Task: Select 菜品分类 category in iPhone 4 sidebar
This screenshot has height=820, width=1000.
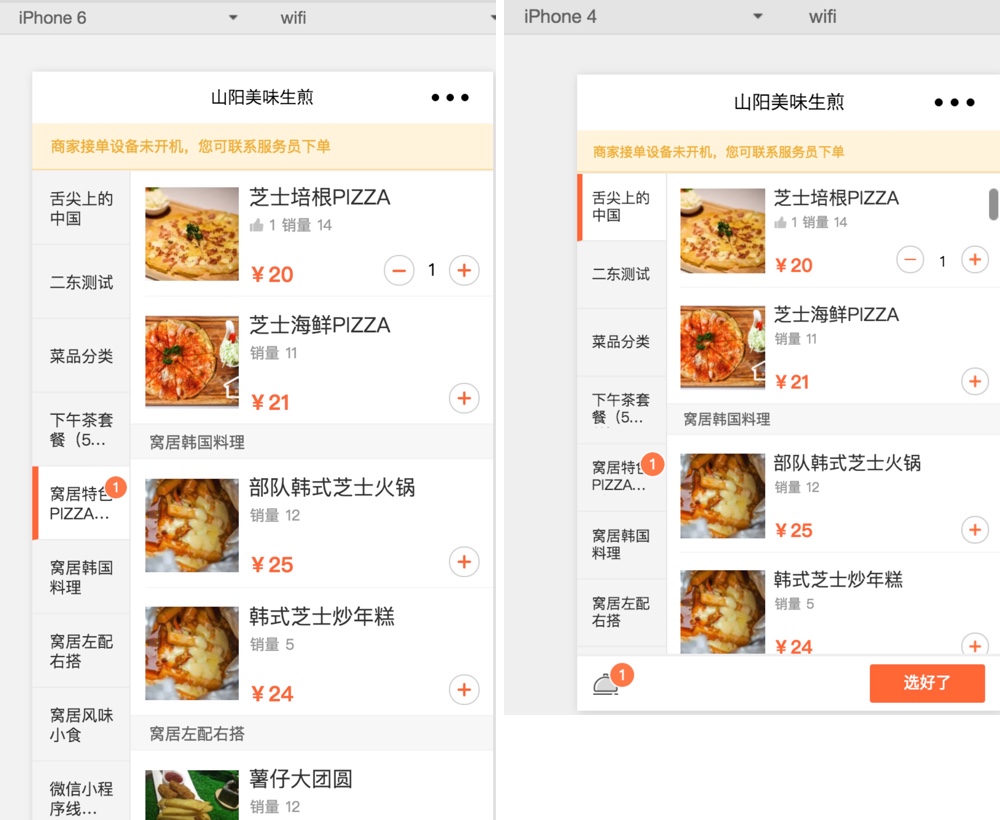Action: tap(622, 342)
